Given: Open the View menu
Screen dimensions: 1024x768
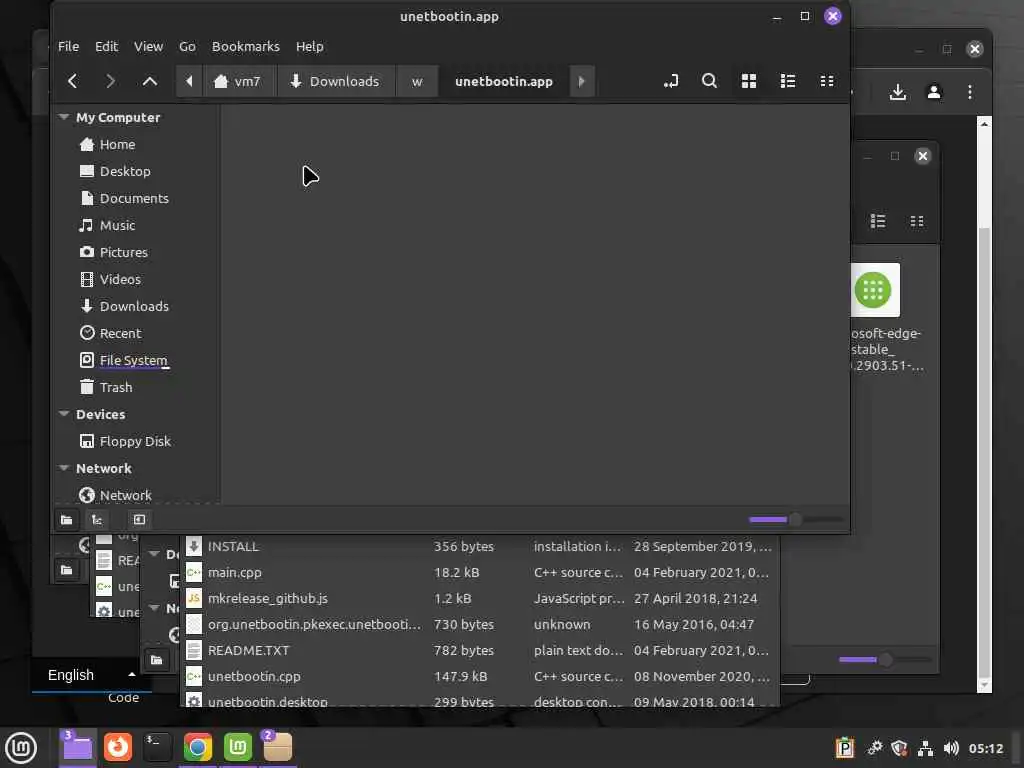Looking at the screenshot, I should pyautogui.click(x=148, y=46).
